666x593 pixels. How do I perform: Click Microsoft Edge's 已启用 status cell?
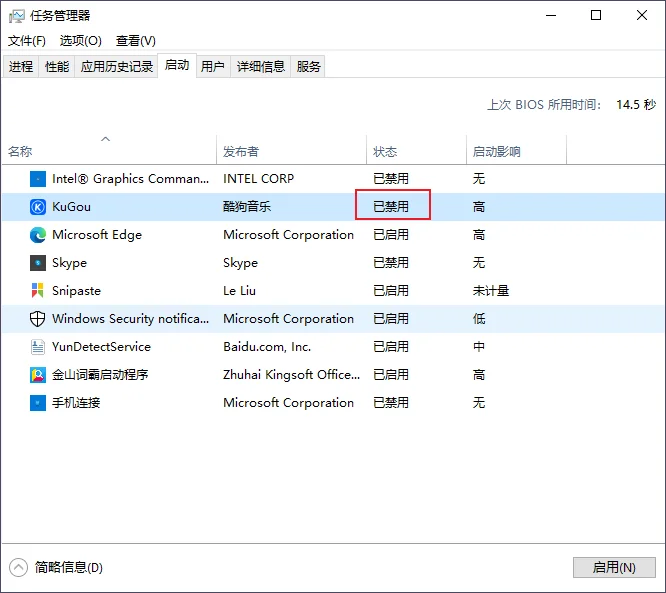[391, 235]
